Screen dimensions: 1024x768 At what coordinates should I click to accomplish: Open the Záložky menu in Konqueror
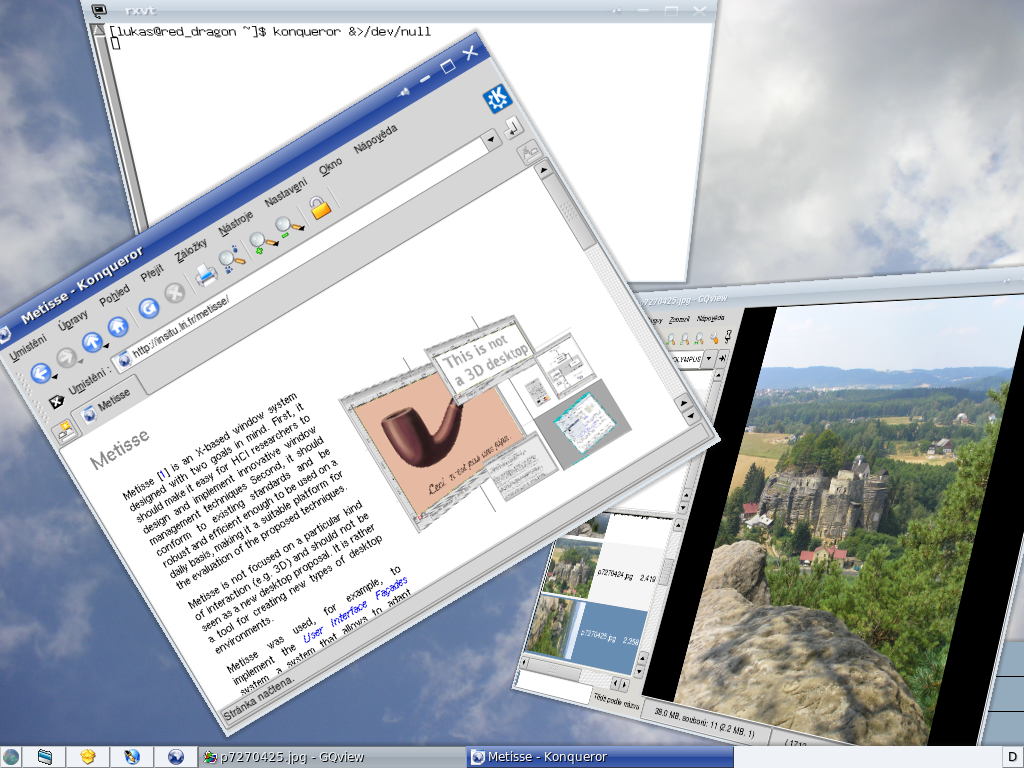(x=191, y=251)
